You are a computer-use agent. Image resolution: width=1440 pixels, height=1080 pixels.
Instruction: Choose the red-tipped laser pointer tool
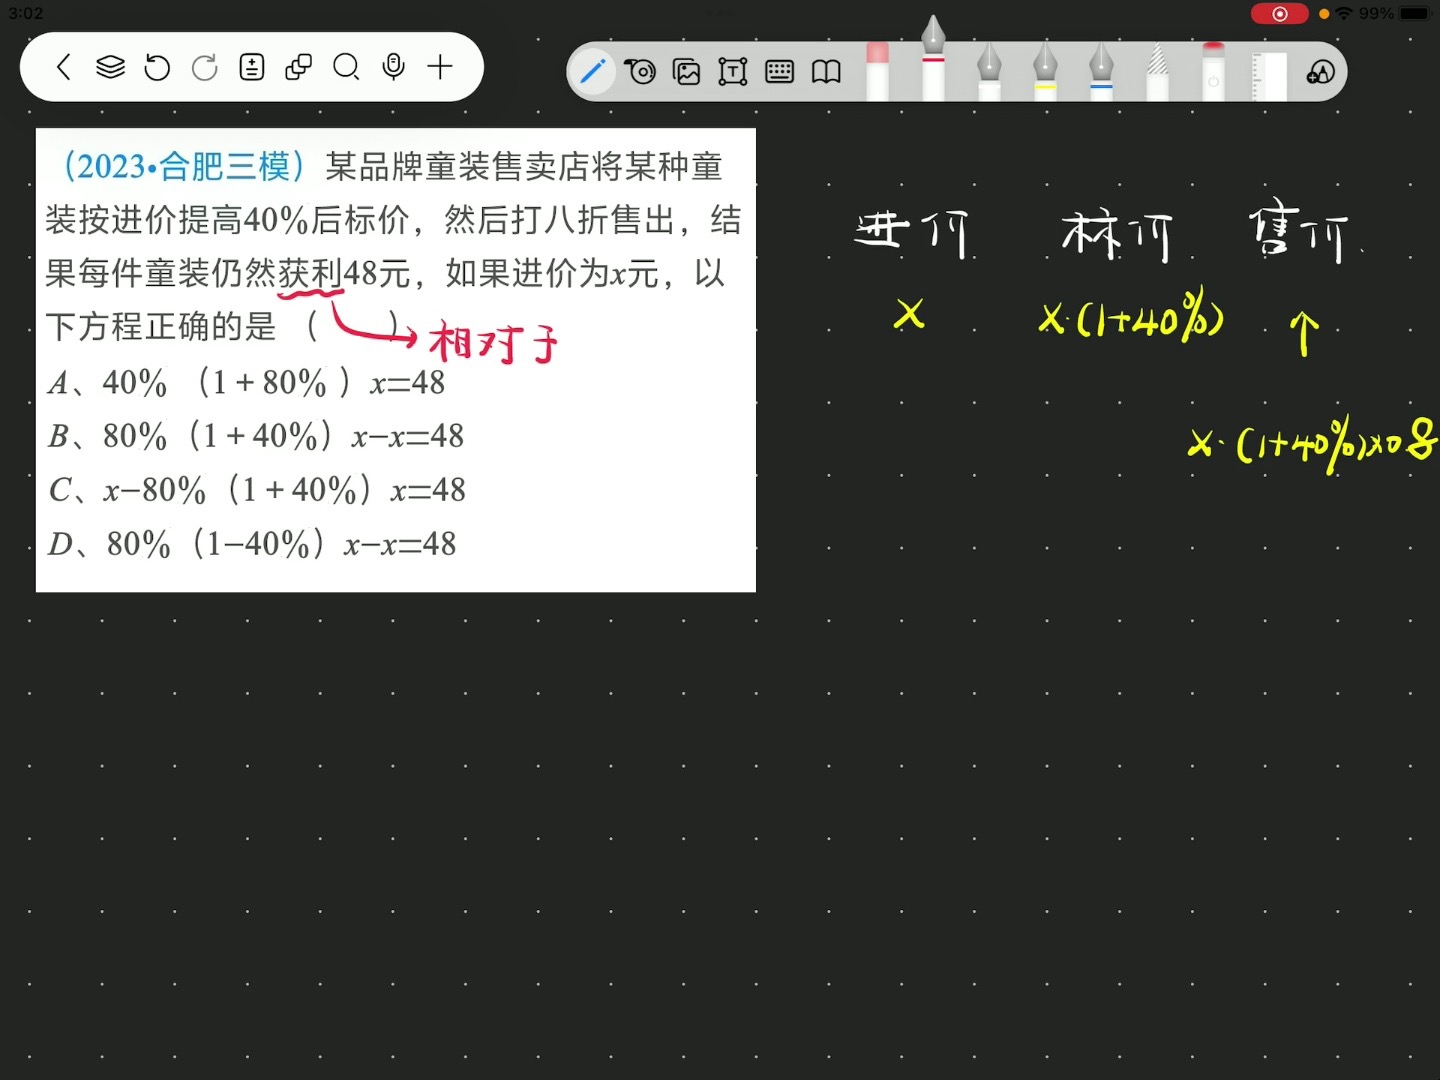[1213, 70]
